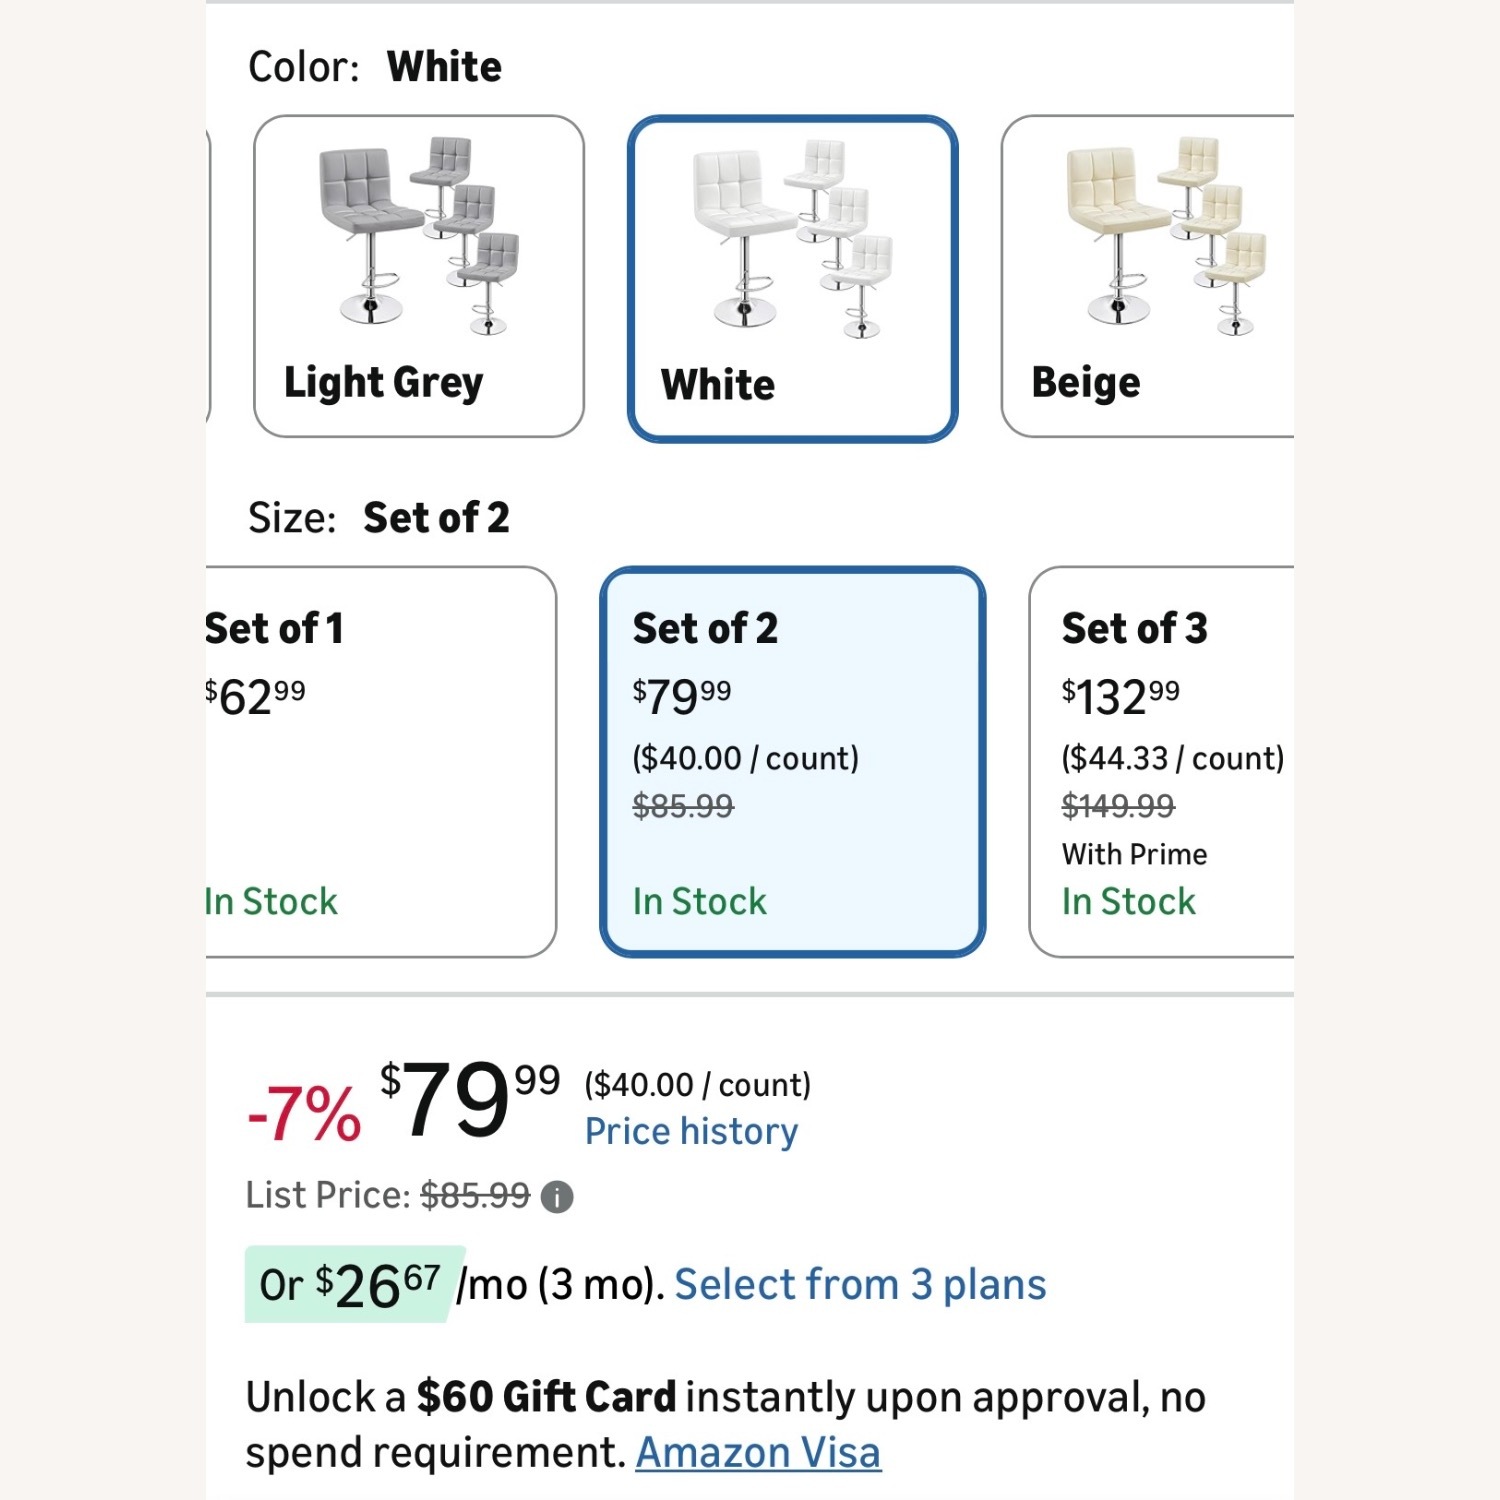Click the large $79.99 main price
Viewport: 1500px width, 1500px height.
[468, 1099]
